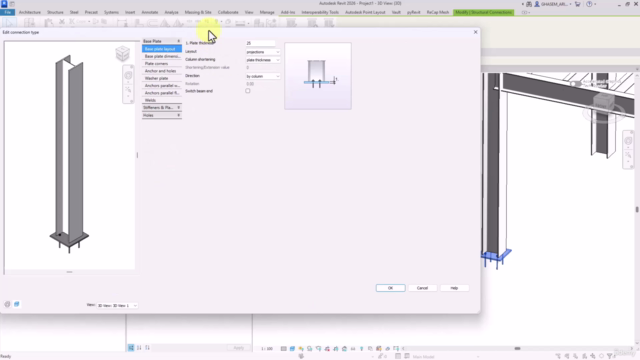Click the Temporary Hide/Isolate glasses icon
This screenshot has height=360, width=640.
point(353,349)
